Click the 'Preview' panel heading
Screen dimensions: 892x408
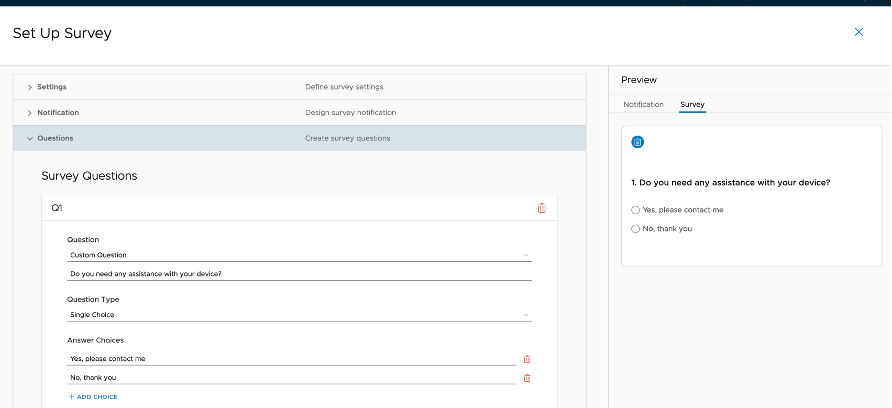[639, 80]
